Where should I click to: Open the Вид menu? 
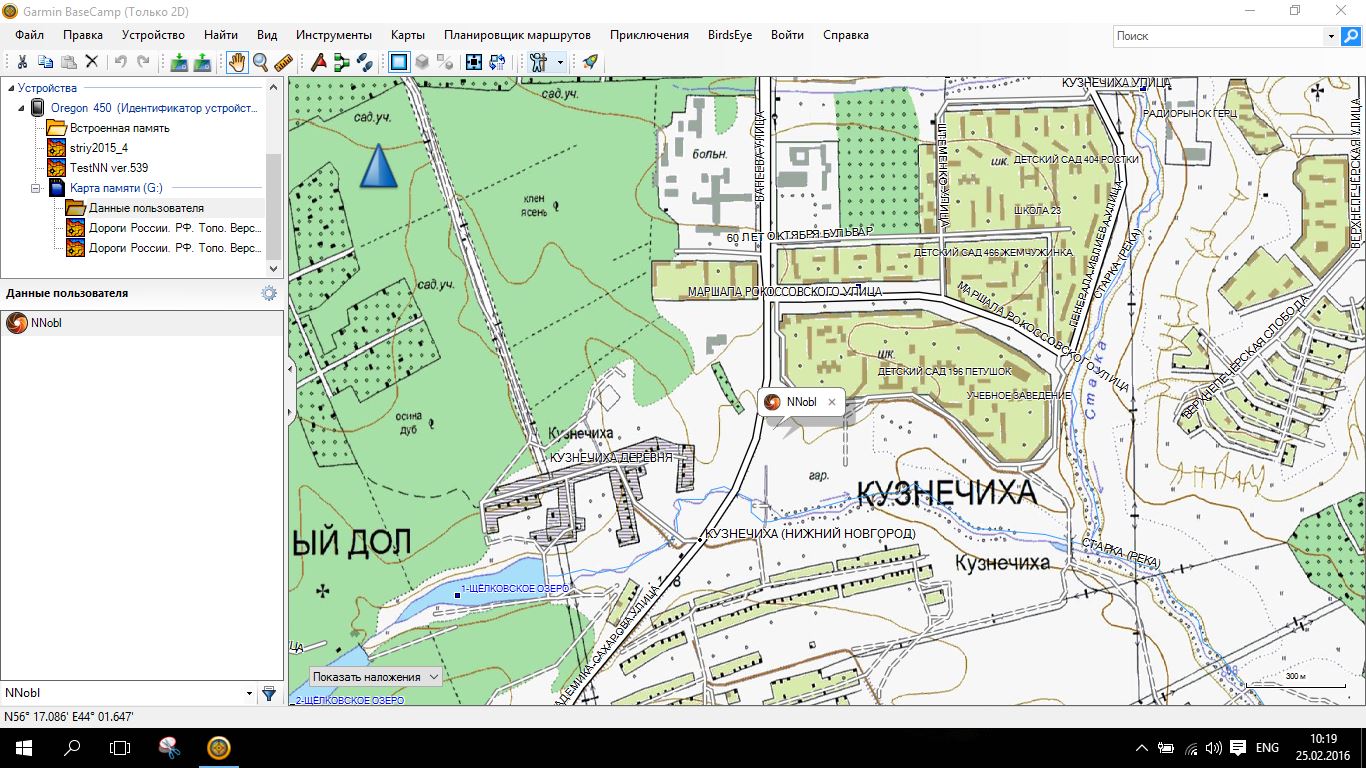click(267, 35)
